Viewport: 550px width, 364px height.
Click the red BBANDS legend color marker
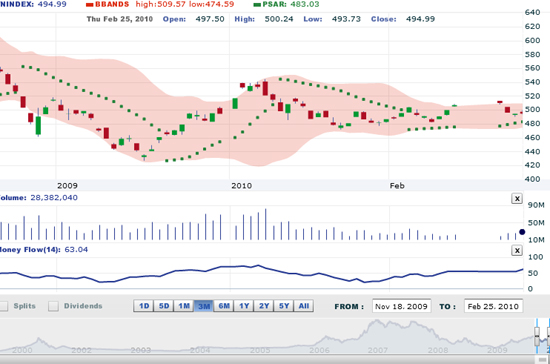pyautogui.click(x=90, y=5)
